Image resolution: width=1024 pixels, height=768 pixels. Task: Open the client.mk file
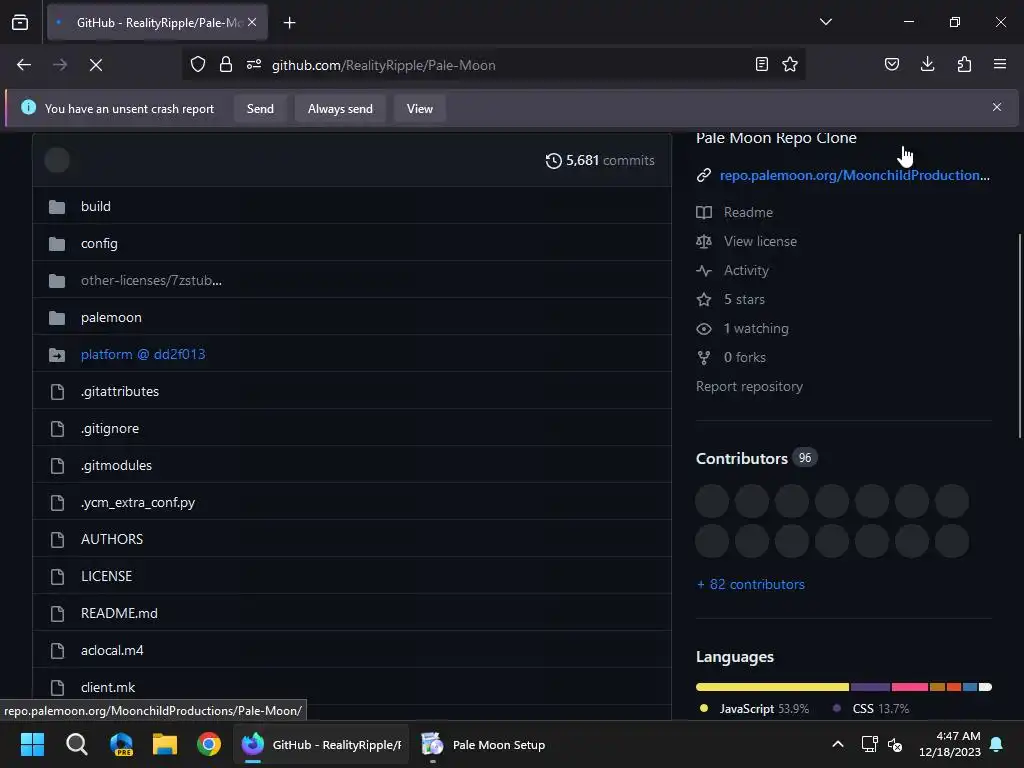pos(108,688)
